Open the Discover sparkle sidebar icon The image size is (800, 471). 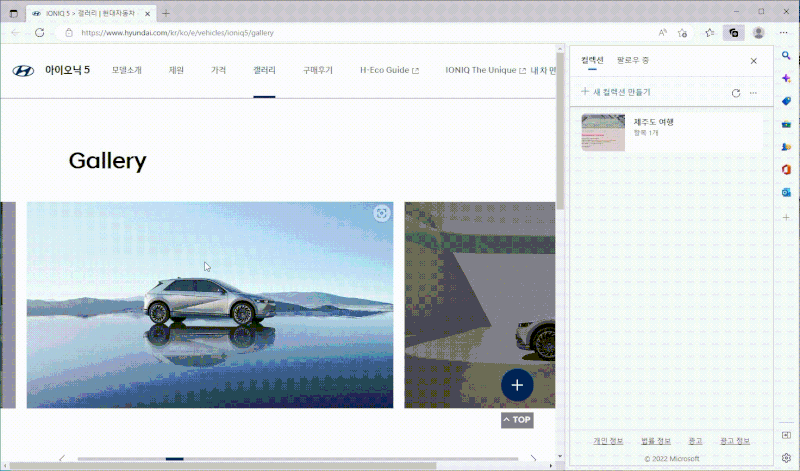click(x=786, y=78)
